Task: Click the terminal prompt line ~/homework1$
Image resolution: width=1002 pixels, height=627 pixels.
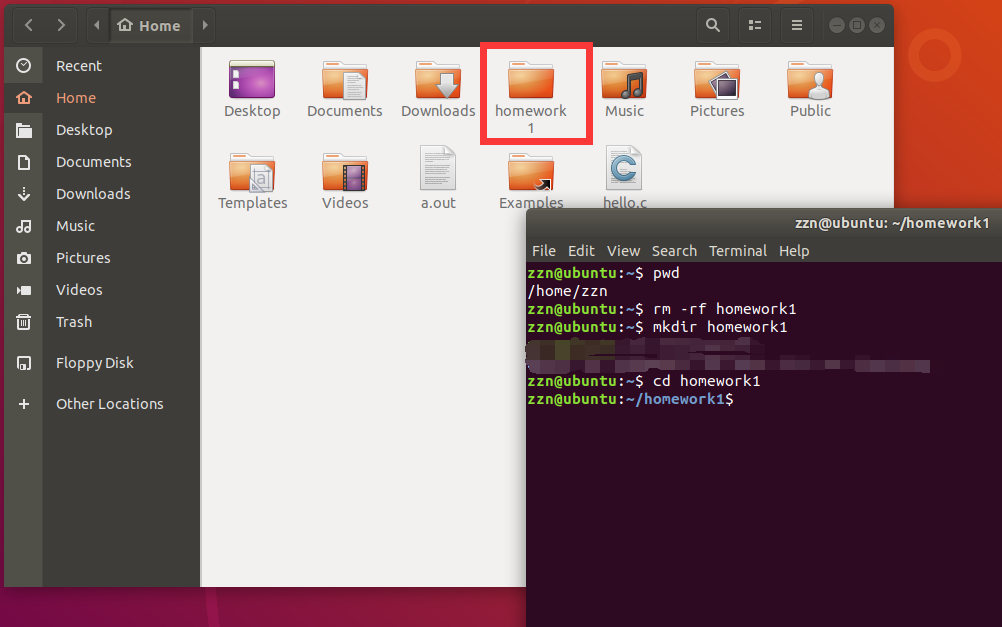Action: click(631, 399)
